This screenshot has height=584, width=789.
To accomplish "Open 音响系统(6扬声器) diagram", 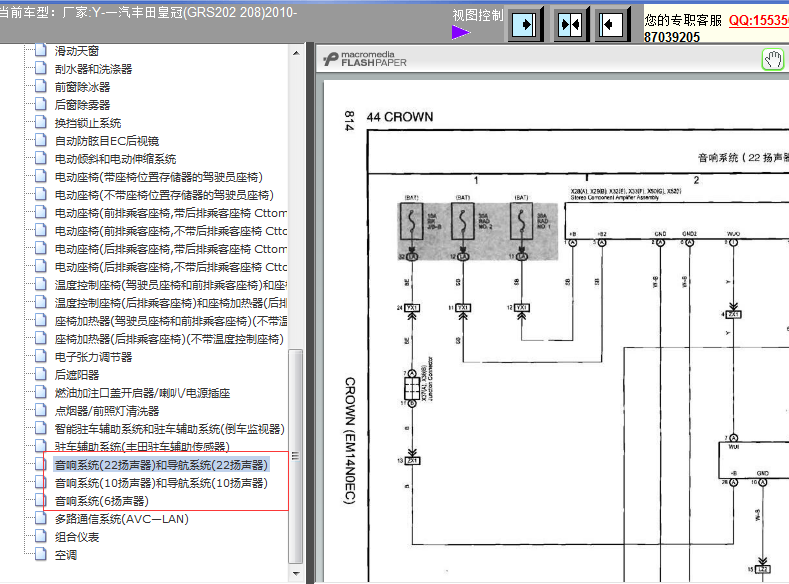I will click(x=102, y=501).
